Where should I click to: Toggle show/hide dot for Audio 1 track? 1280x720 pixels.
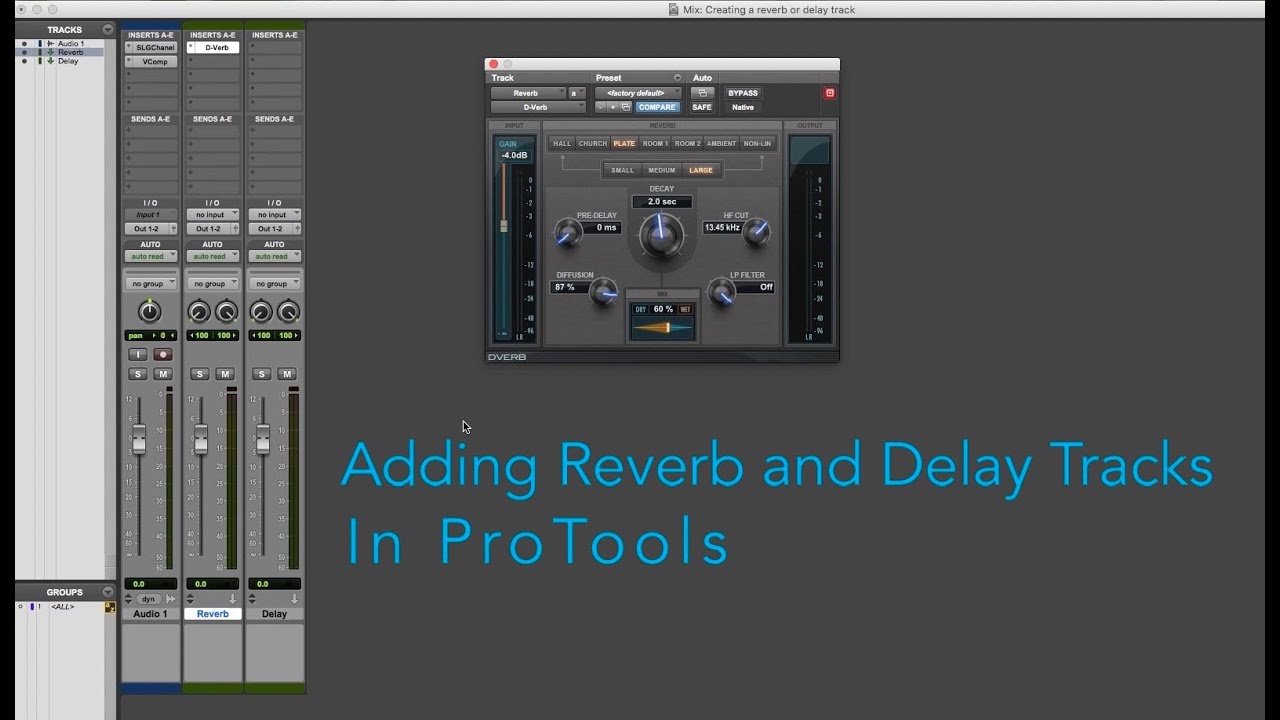pos(24,44)
